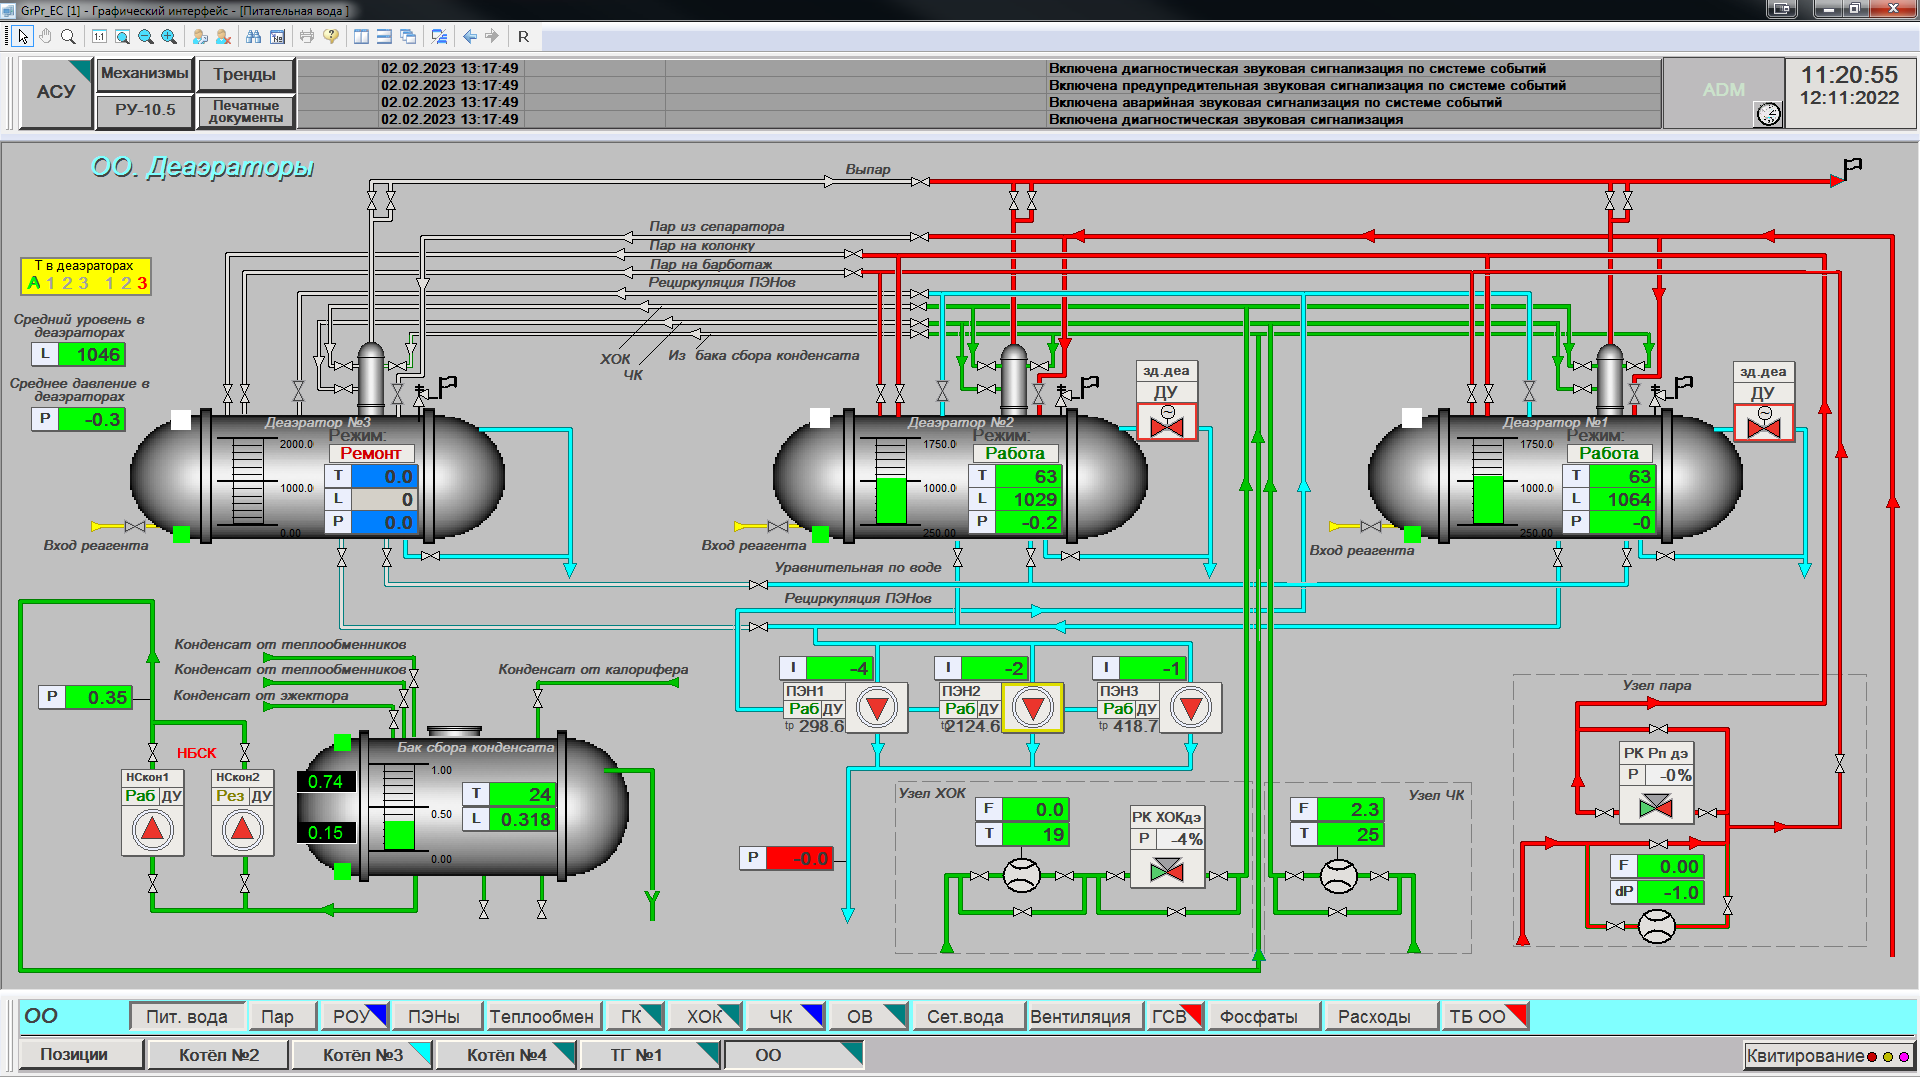
Task: Click the clock icon below ADM
Action: tap(1768, 114)
